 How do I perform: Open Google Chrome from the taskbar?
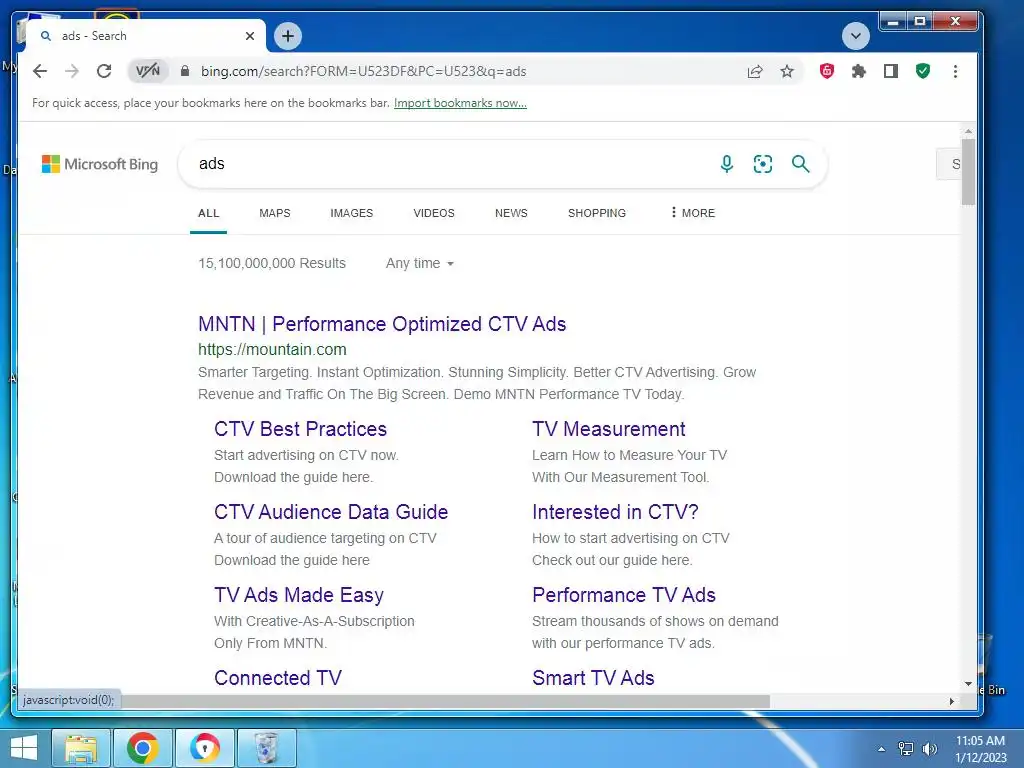(x=143, y=748)
